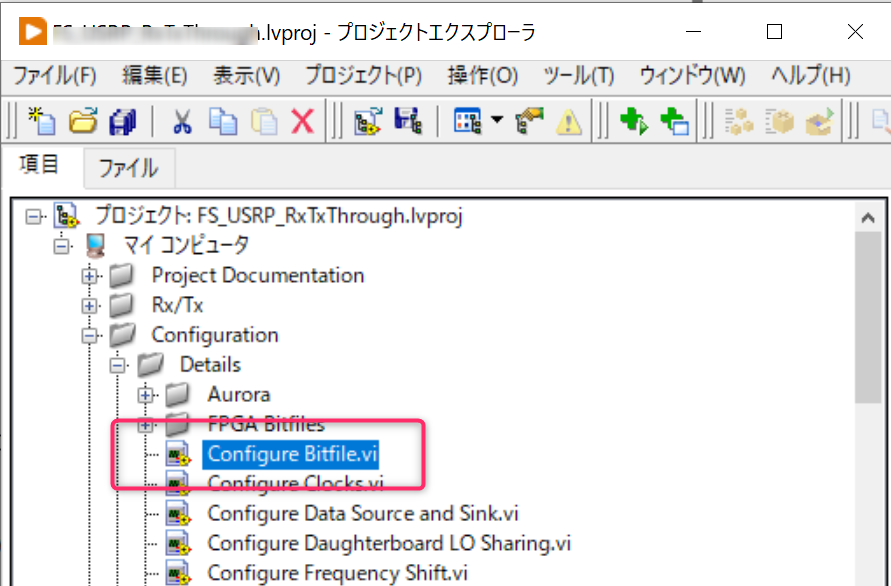Collapse the project root node
The image size is (891, 586).
pos(34,217)
